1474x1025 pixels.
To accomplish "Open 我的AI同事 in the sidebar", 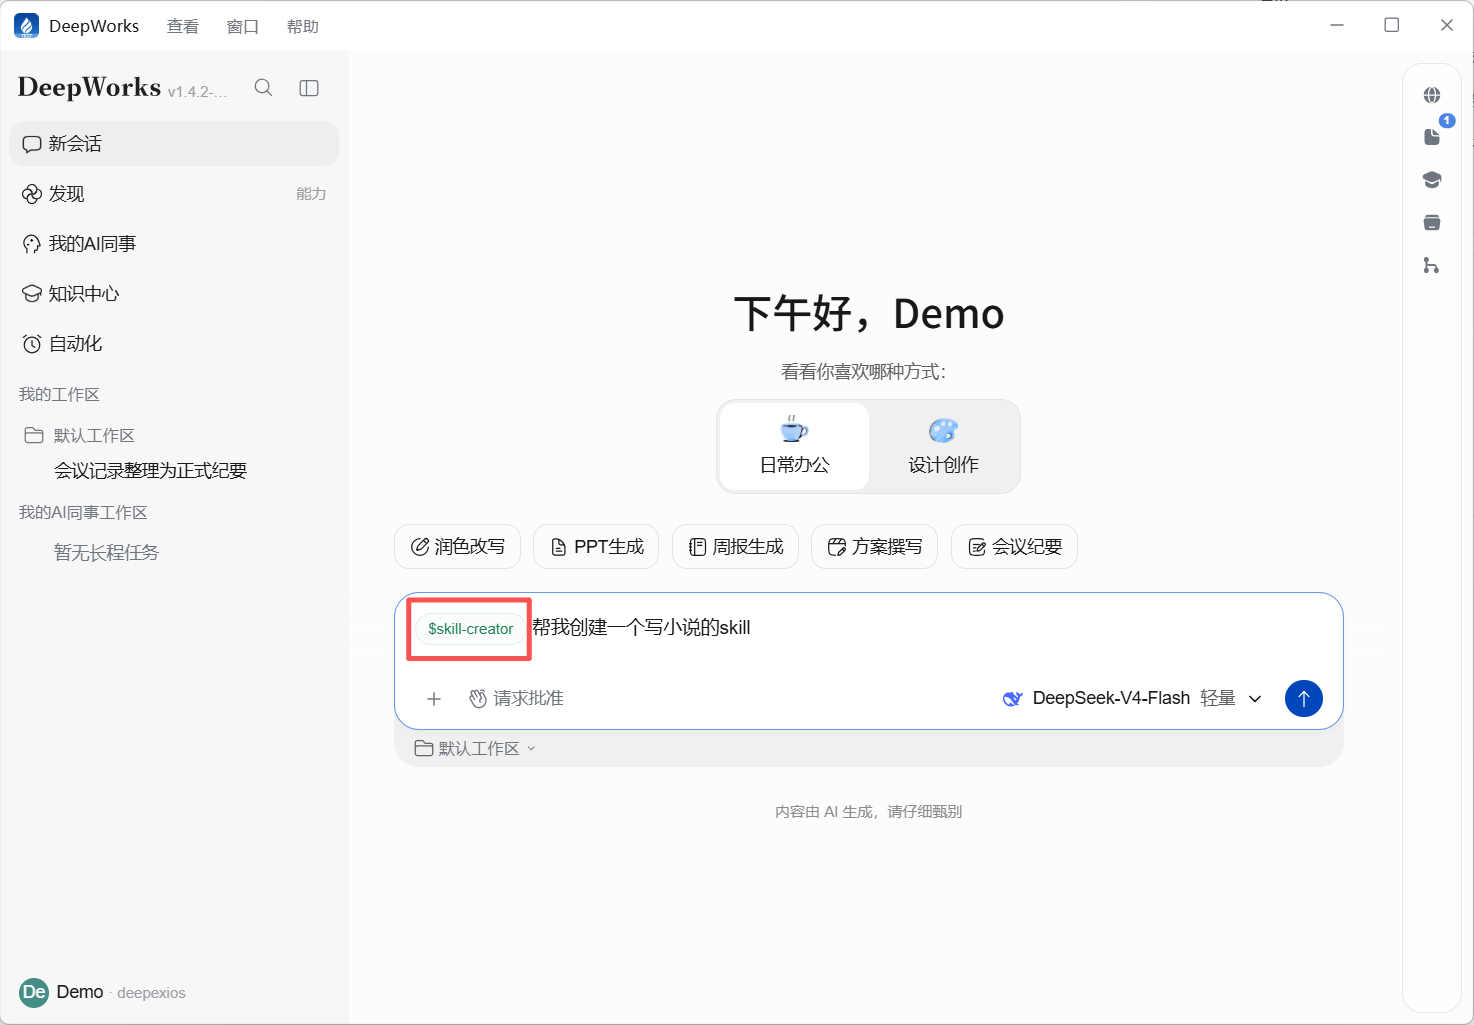I will [x=174, y=244].
